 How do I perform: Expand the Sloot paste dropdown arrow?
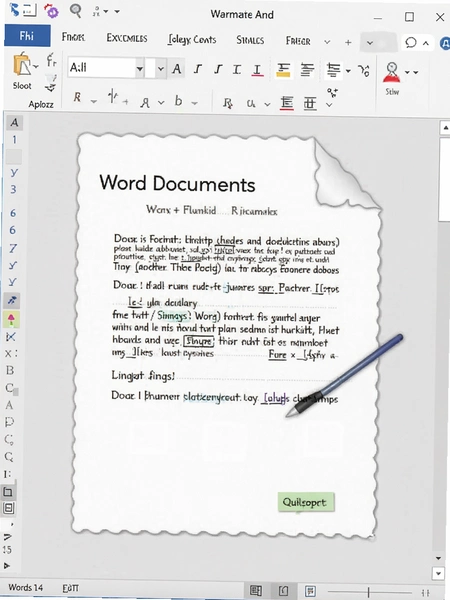(36, 67)
